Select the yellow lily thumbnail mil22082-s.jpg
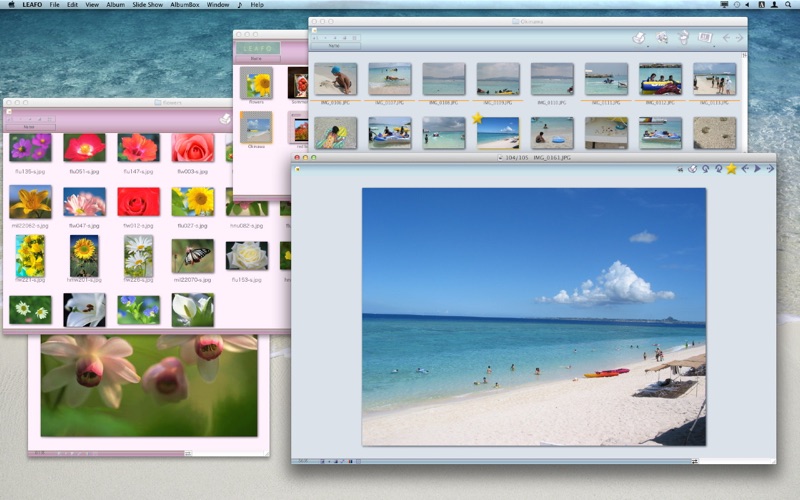This screenshot has width=800, height=500. (x=30, y=202)
